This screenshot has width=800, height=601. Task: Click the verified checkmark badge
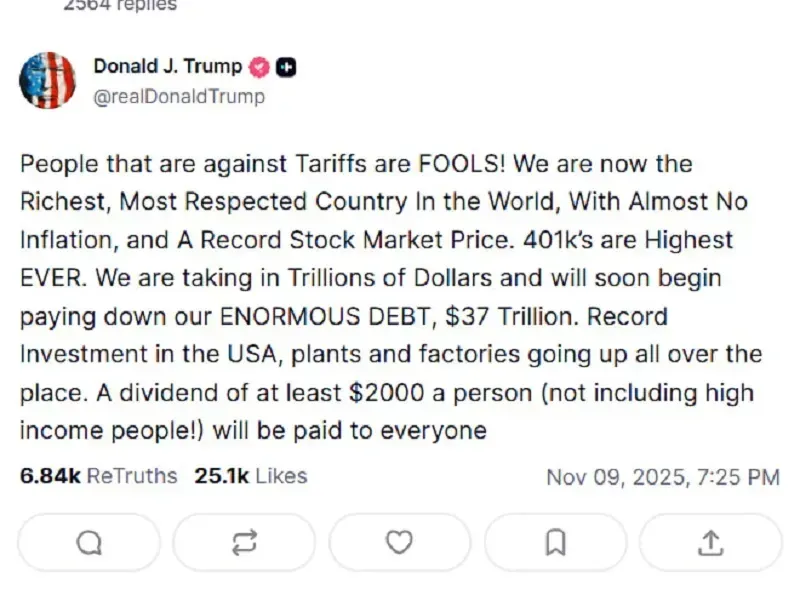point(259,67)
